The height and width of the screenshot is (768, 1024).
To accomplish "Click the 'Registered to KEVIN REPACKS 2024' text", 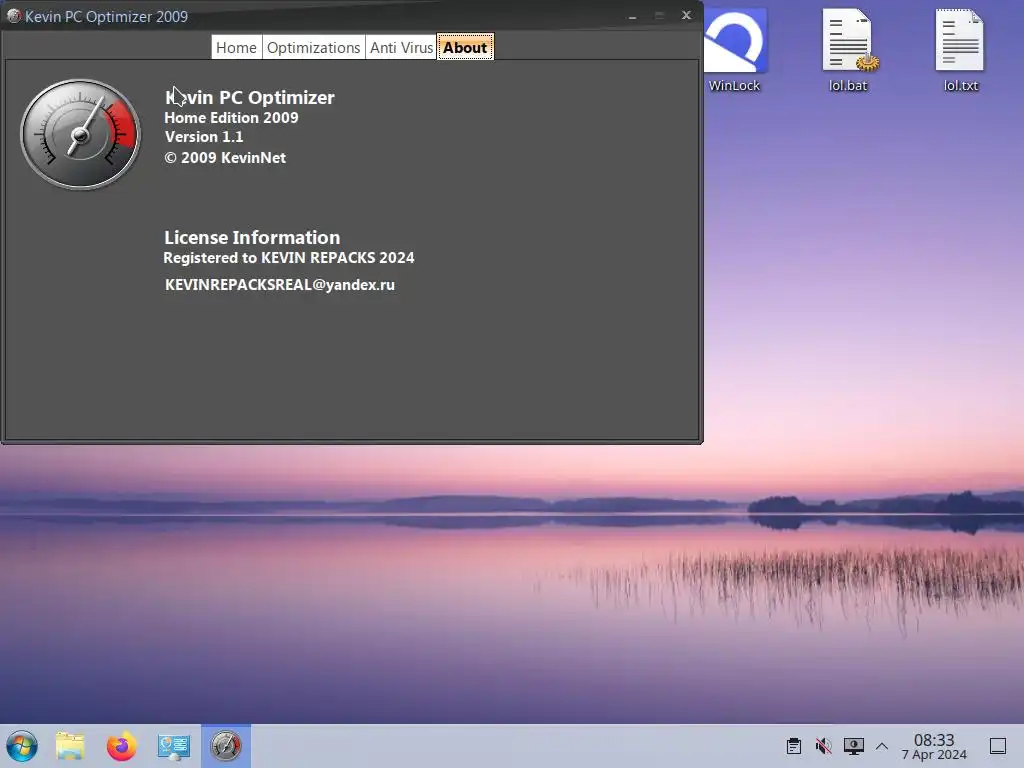I will [x=289, y=257].
